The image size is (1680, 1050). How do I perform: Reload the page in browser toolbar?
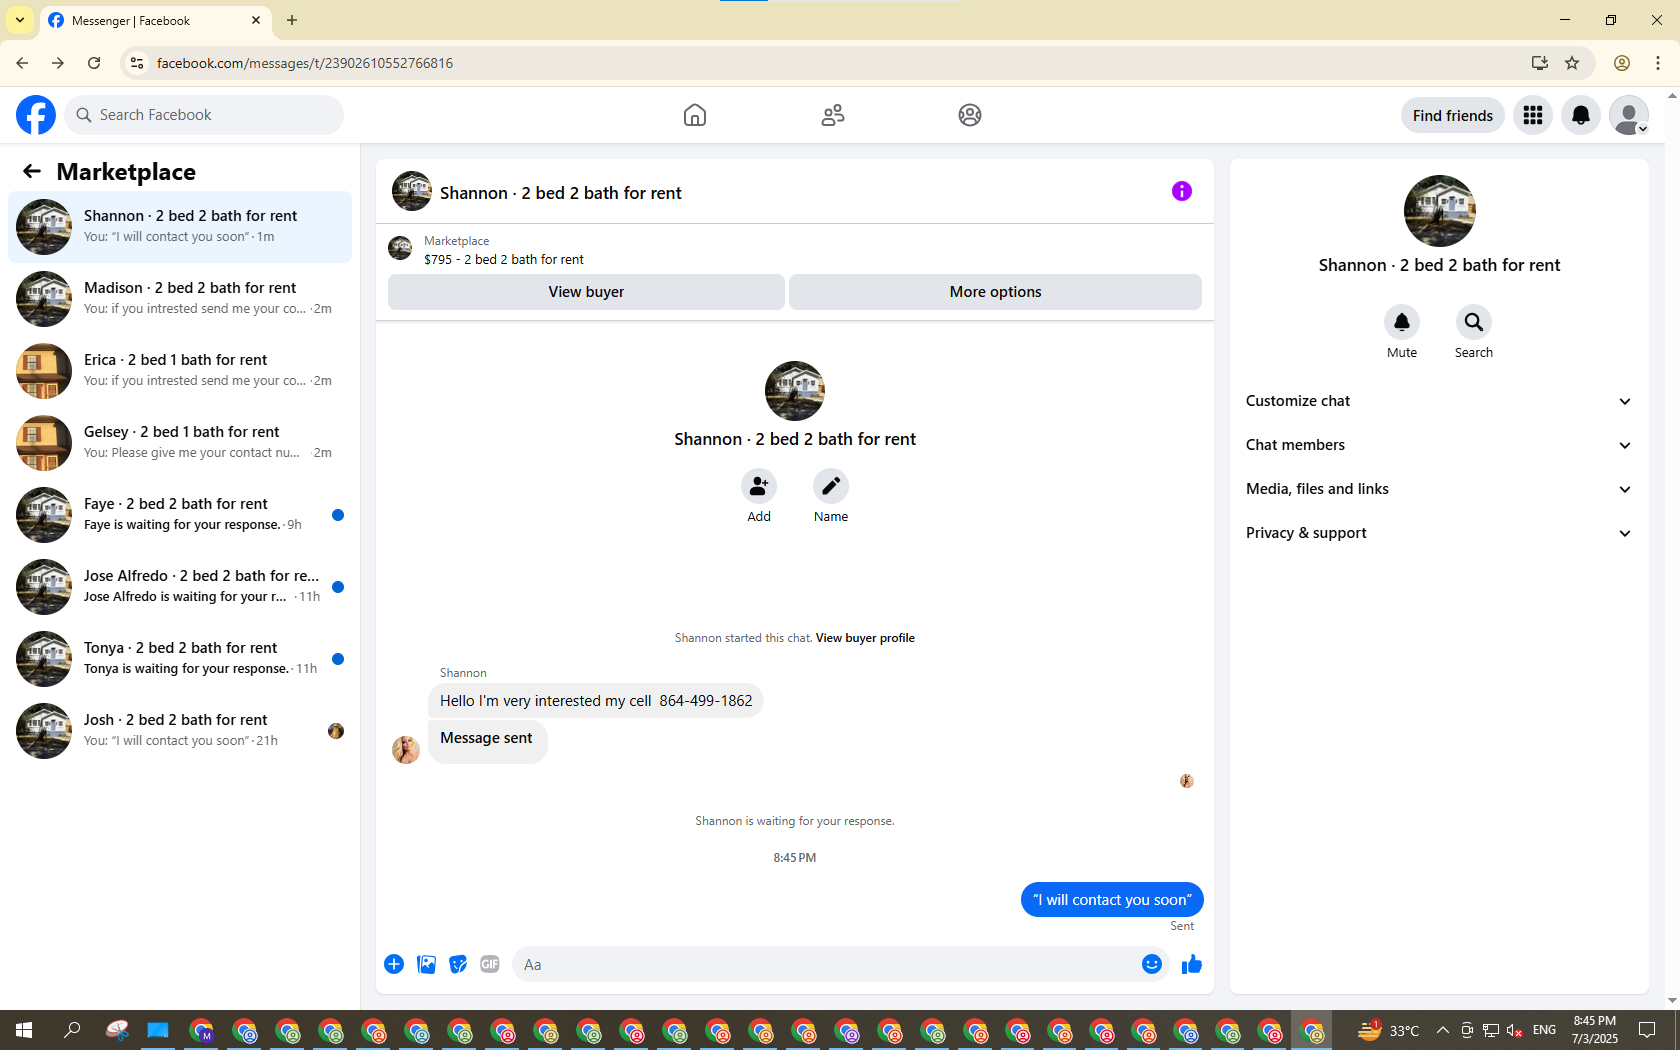pyautogui.click(x=94, y=63)
